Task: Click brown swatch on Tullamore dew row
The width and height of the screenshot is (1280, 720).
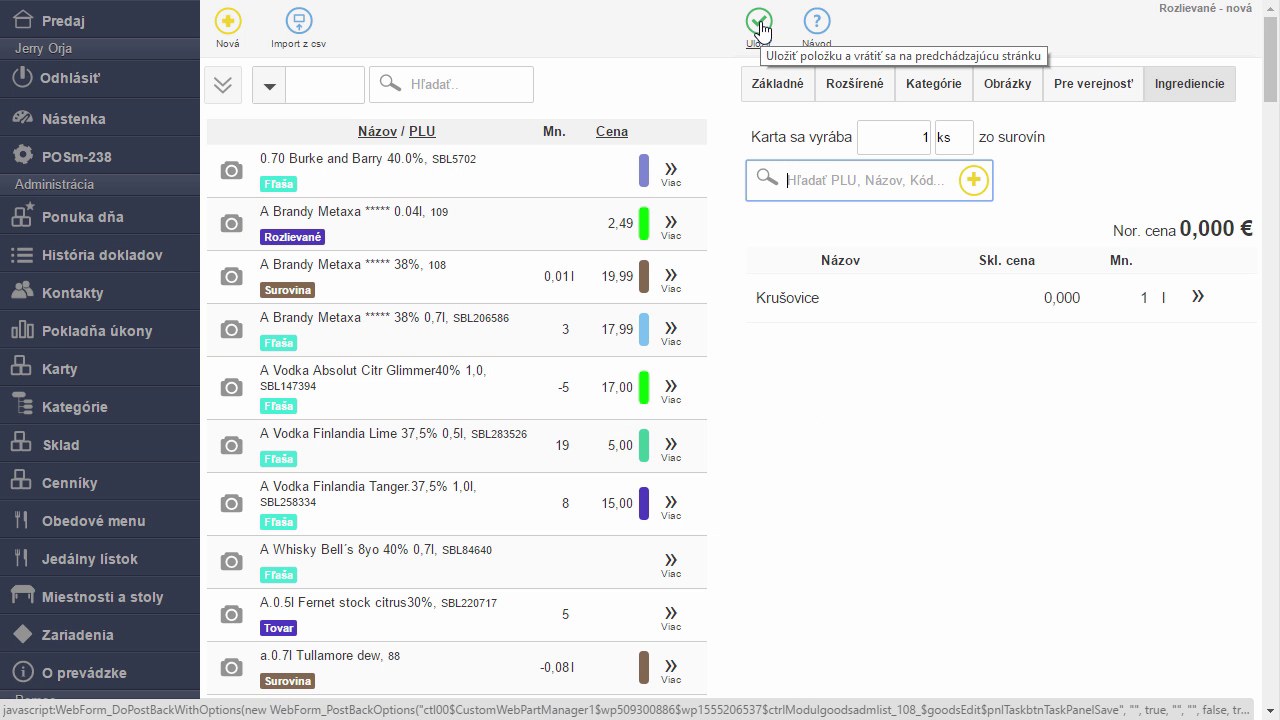Action: click(644, 668)
